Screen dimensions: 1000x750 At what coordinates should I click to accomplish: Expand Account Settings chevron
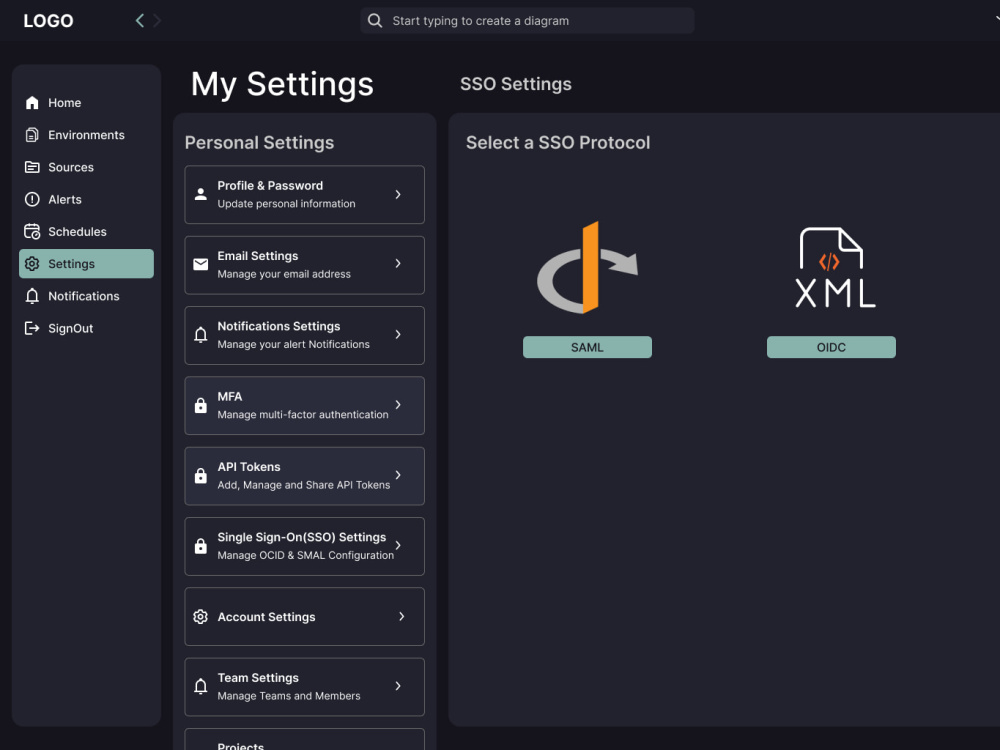(x=402, y=617)
